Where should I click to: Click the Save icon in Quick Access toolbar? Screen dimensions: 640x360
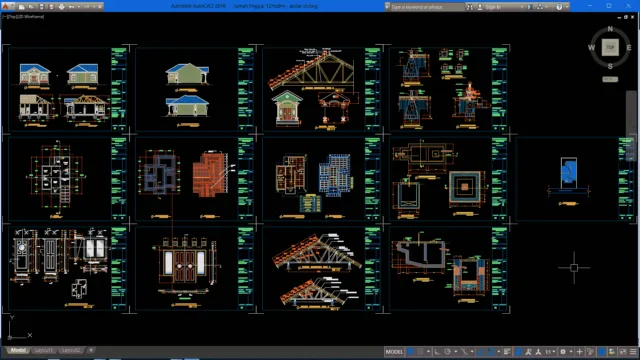point(41,7)
